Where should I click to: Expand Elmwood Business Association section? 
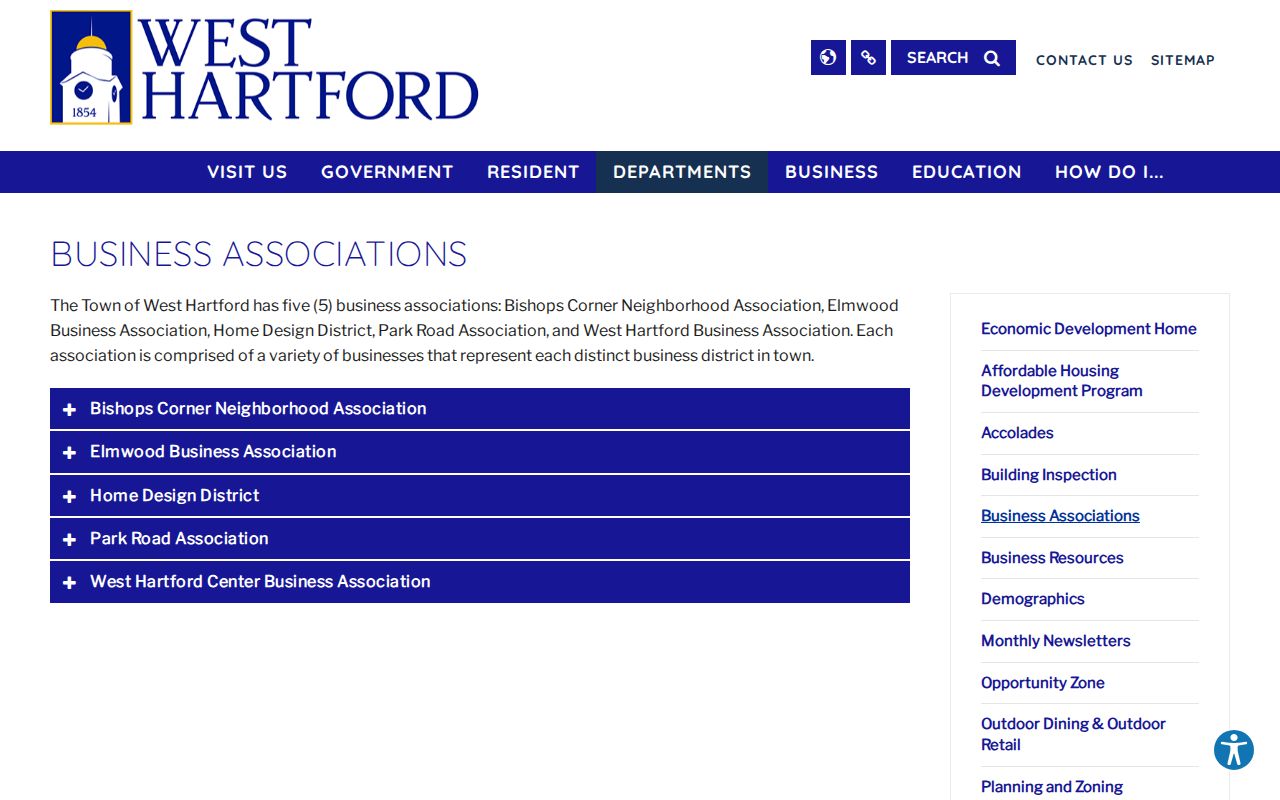pos(480,452)
